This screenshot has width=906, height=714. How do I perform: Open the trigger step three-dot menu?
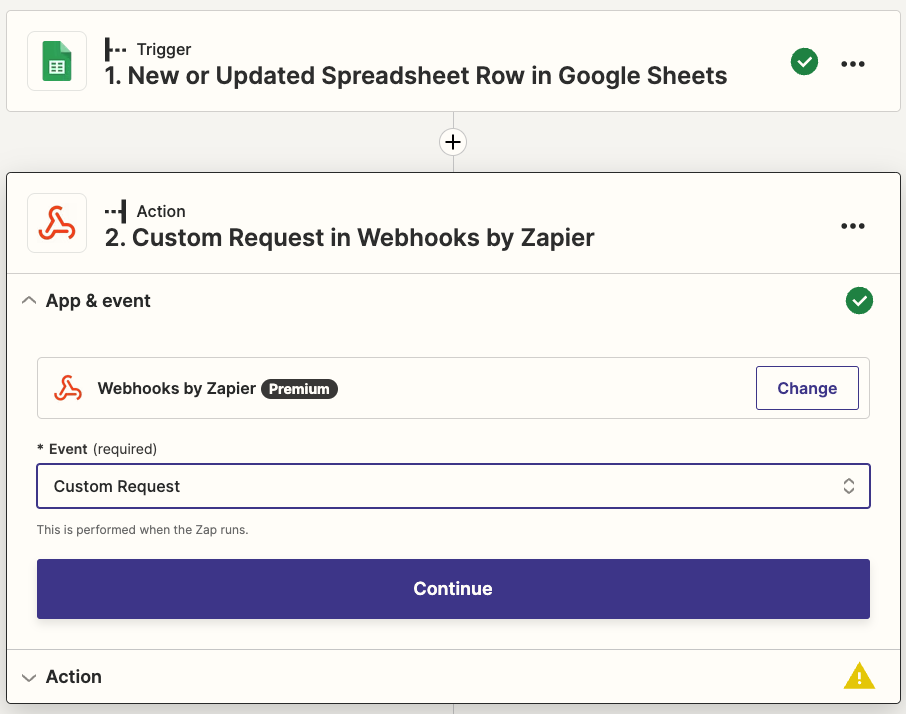tap(853, 63)
